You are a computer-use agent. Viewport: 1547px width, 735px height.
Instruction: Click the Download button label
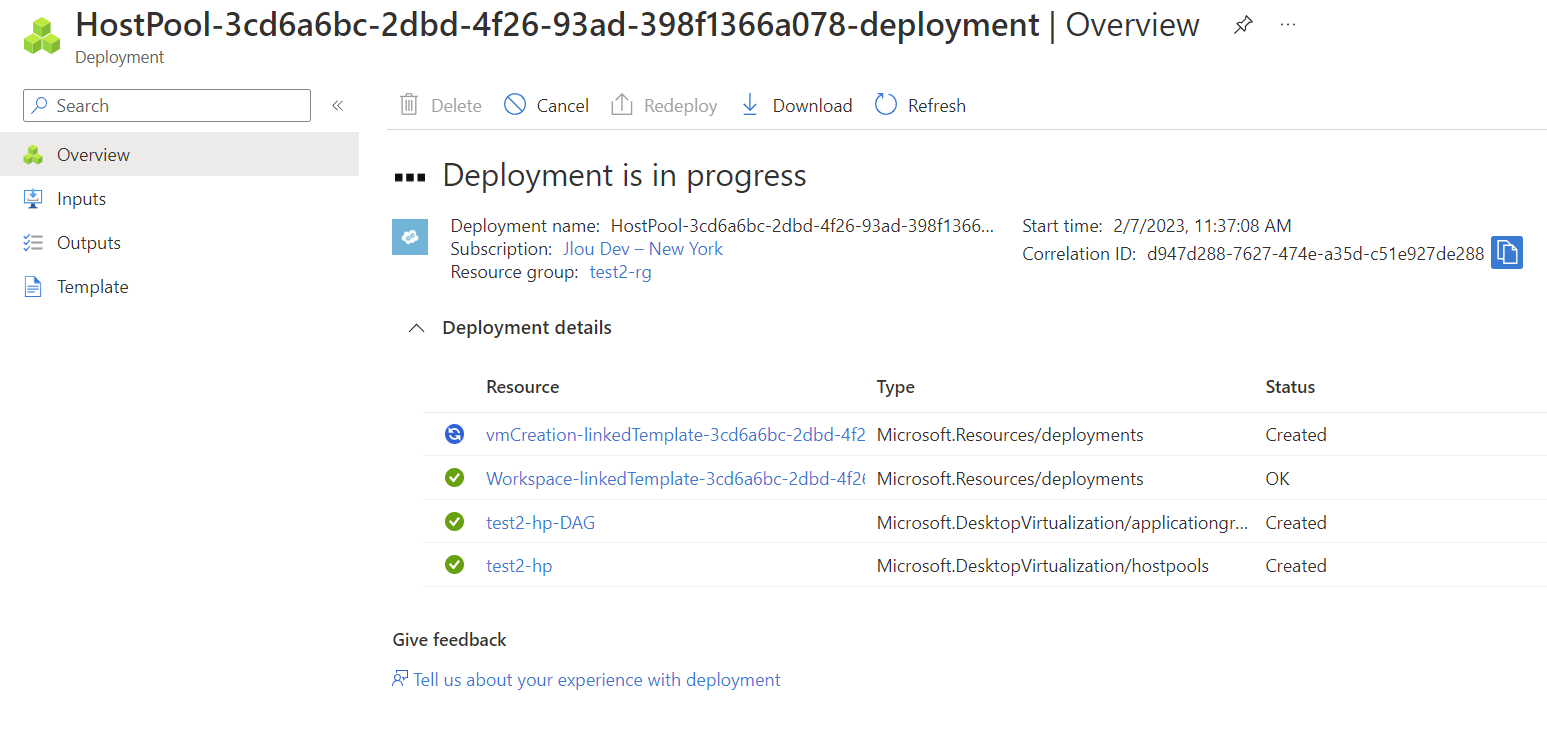click(x=812, y=106)
